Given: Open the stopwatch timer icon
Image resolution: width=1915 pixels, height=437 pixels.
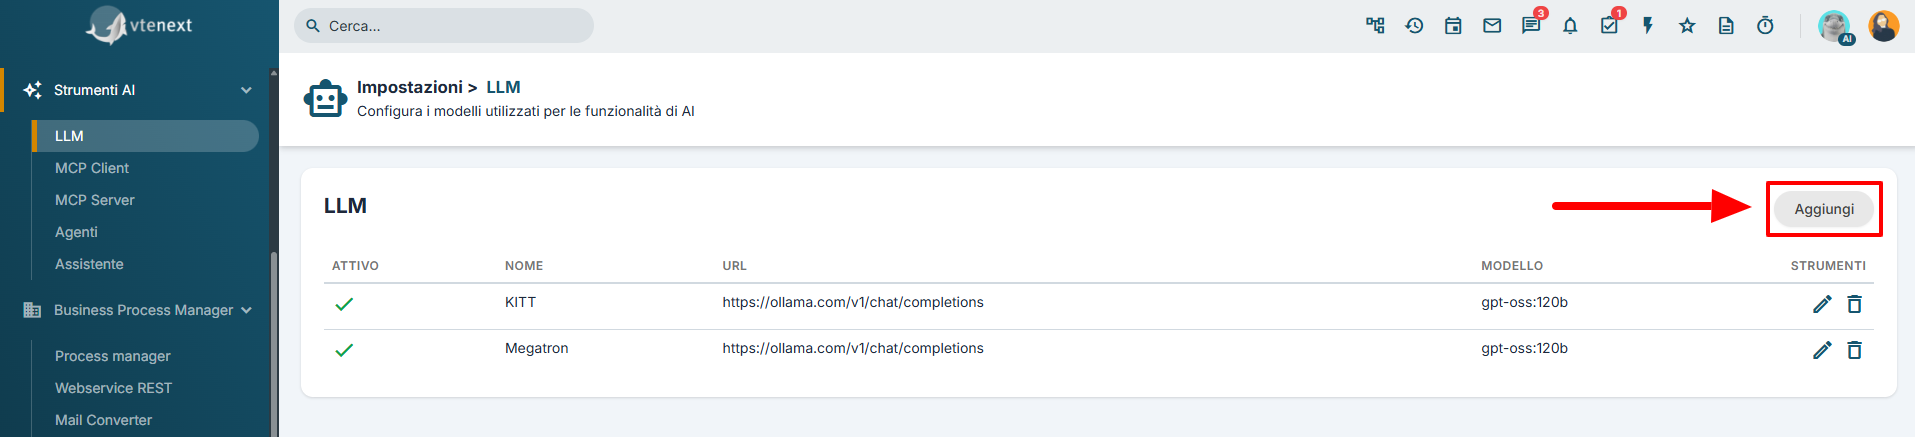Looking at the screenshot, I should click(1765, 26).
